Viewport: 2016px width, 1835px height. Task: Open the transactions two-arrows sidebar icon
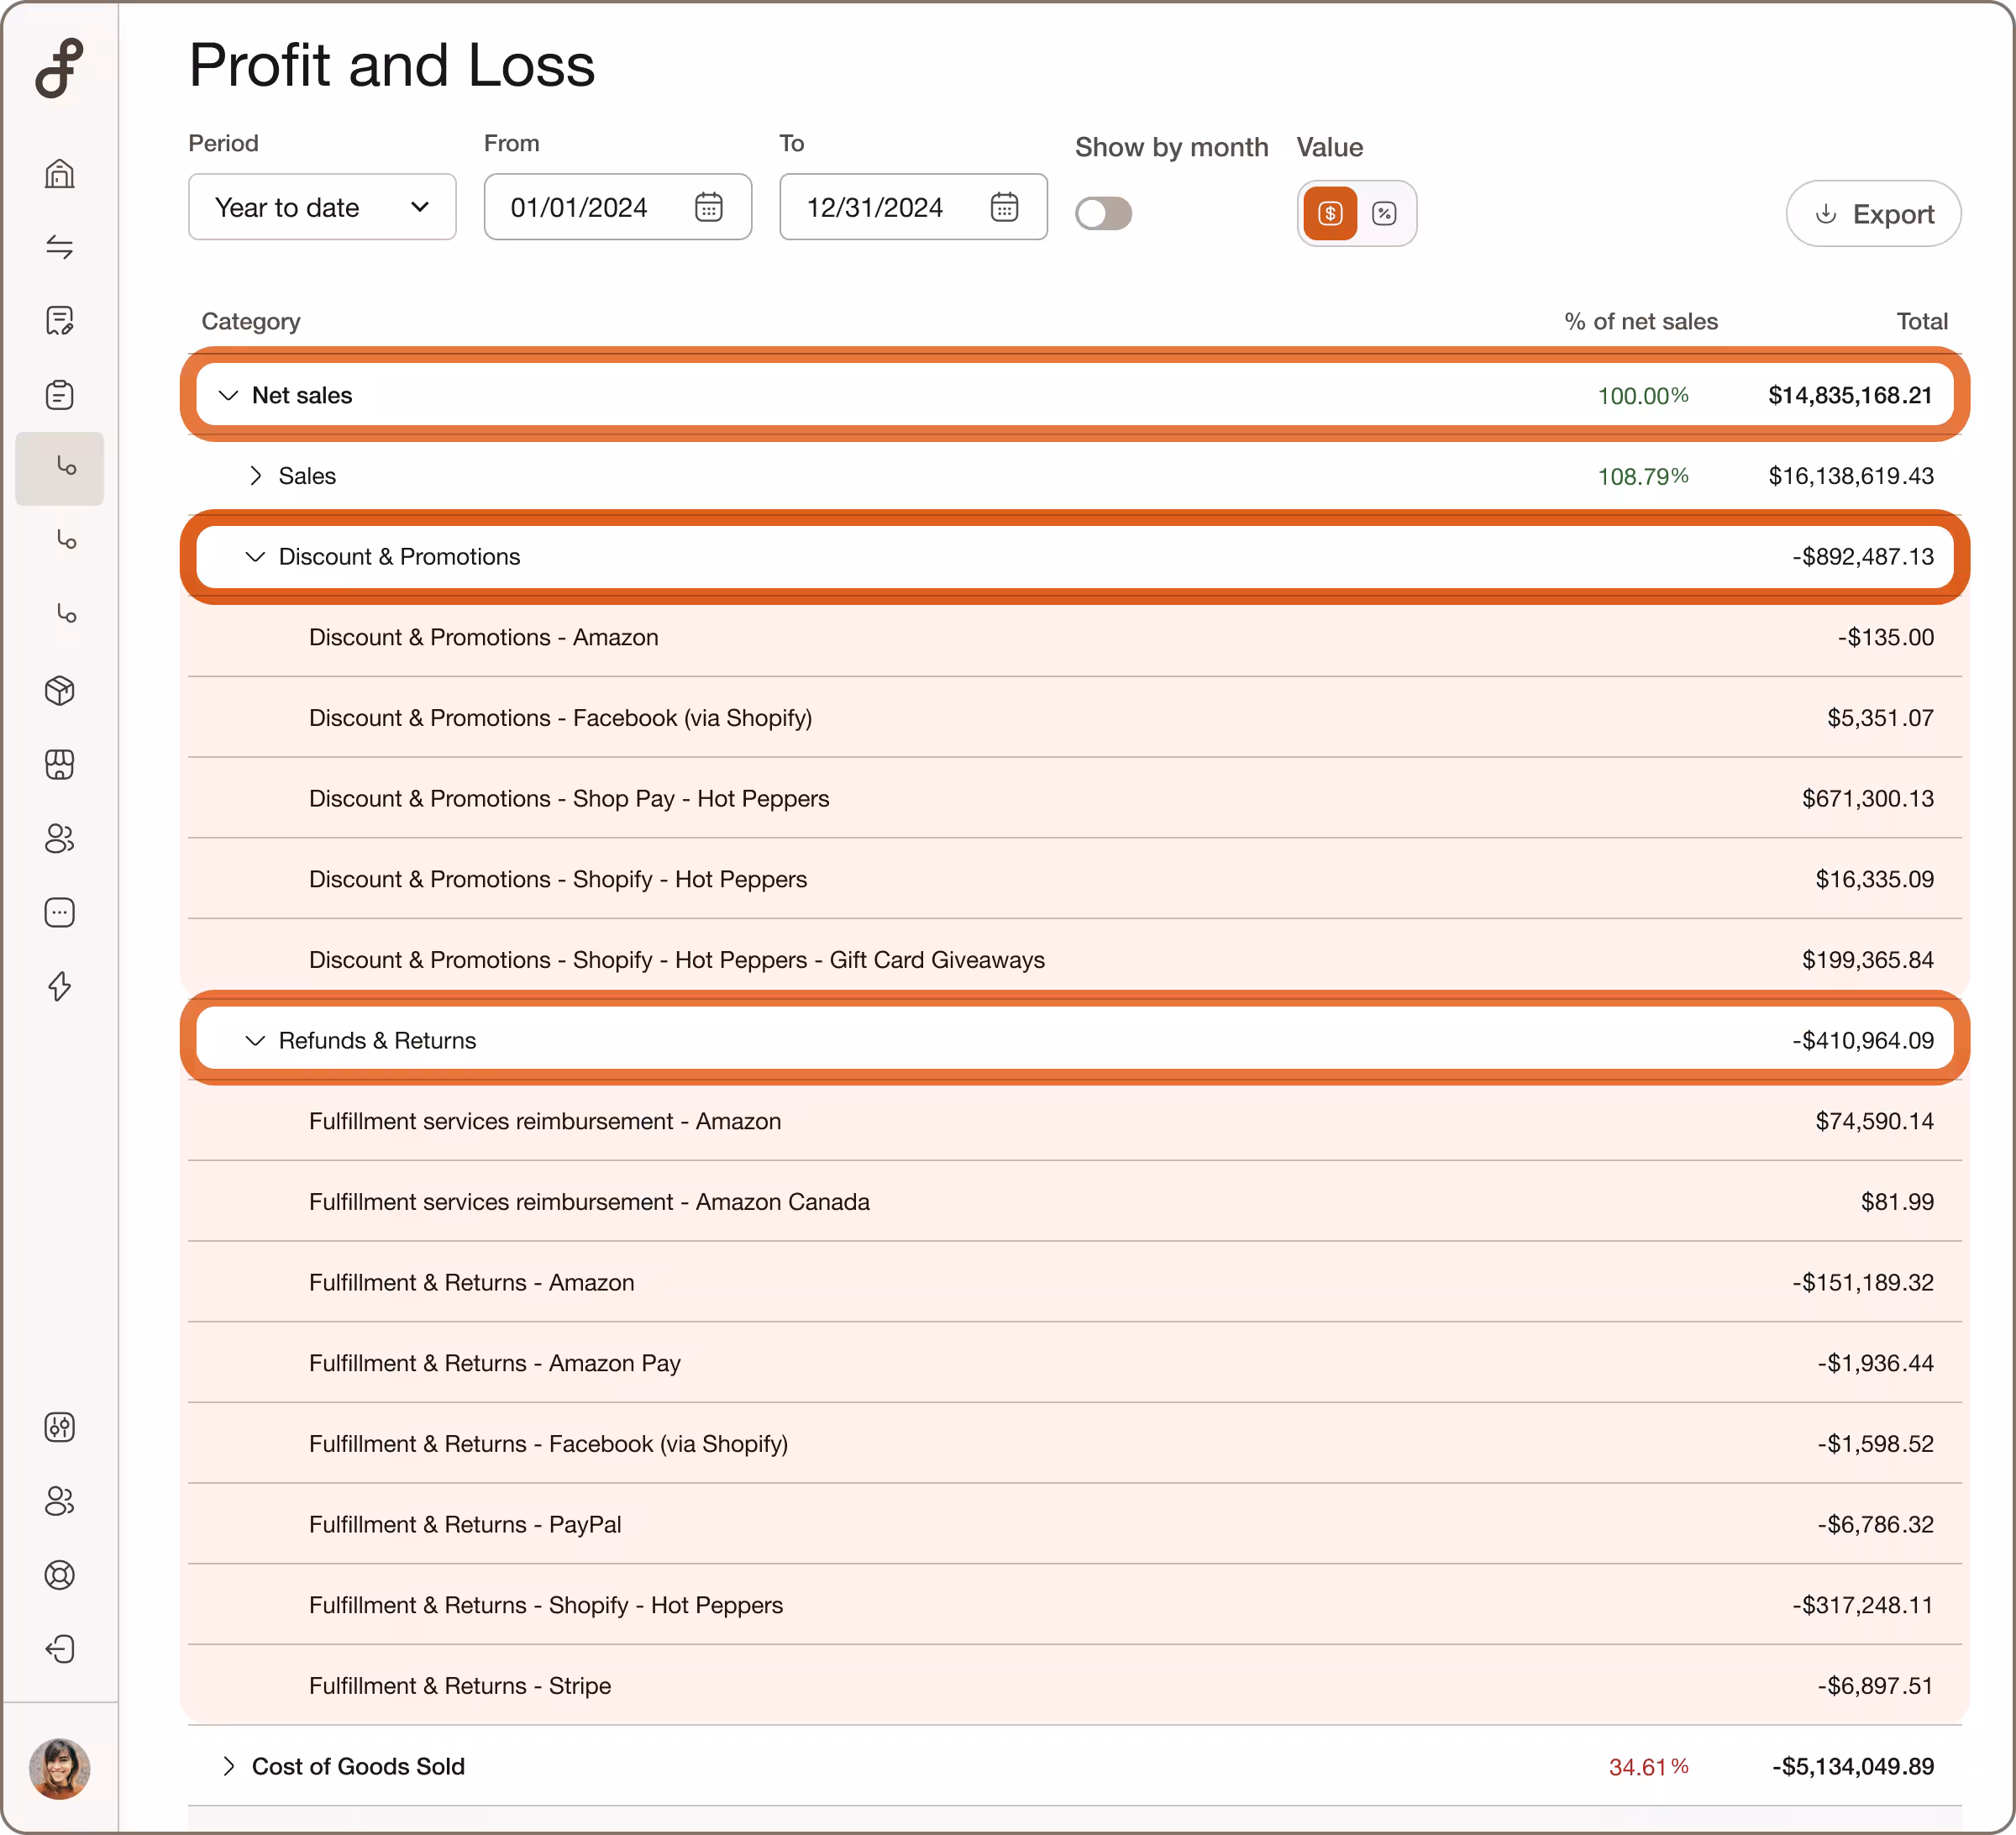[x=60, y=247]
